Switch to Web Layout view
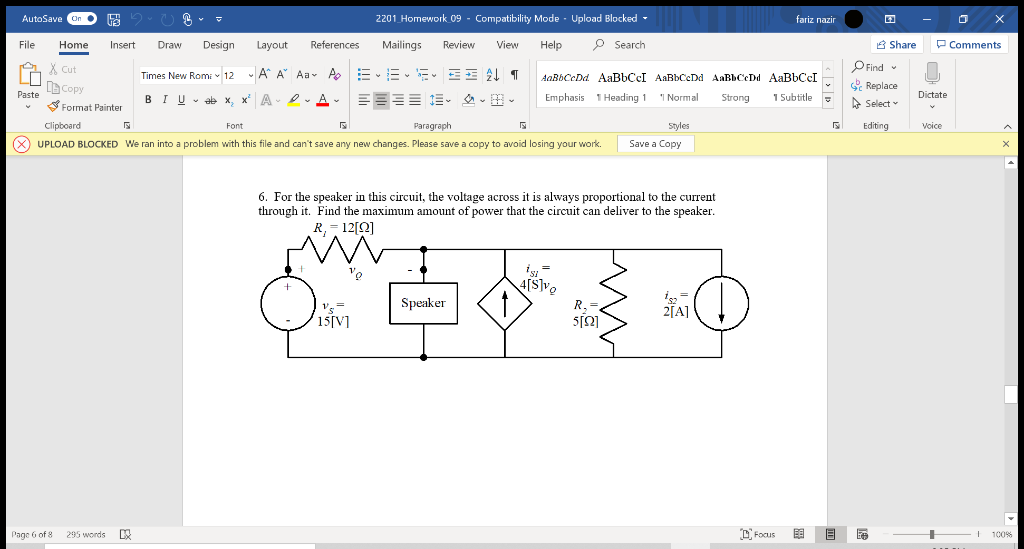Image resolution: width=1024 pixels, height=549 pixels. pos(862,534)
